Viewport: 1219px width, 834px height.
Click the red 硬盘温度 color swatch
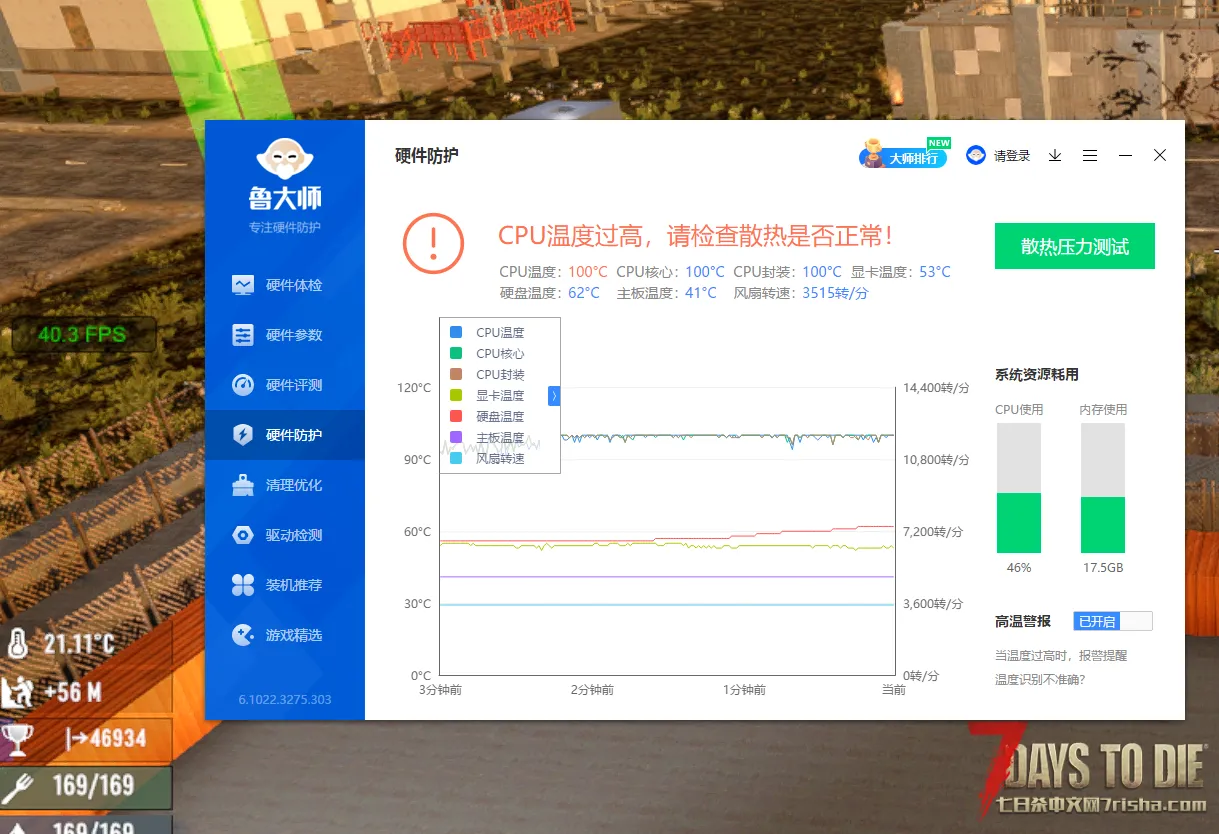[x=456, y=416]
